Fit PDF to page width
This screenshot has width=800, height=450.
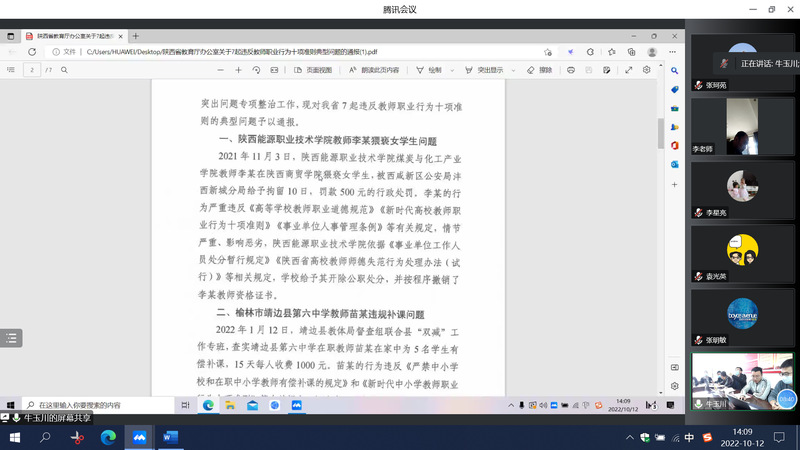274,70
